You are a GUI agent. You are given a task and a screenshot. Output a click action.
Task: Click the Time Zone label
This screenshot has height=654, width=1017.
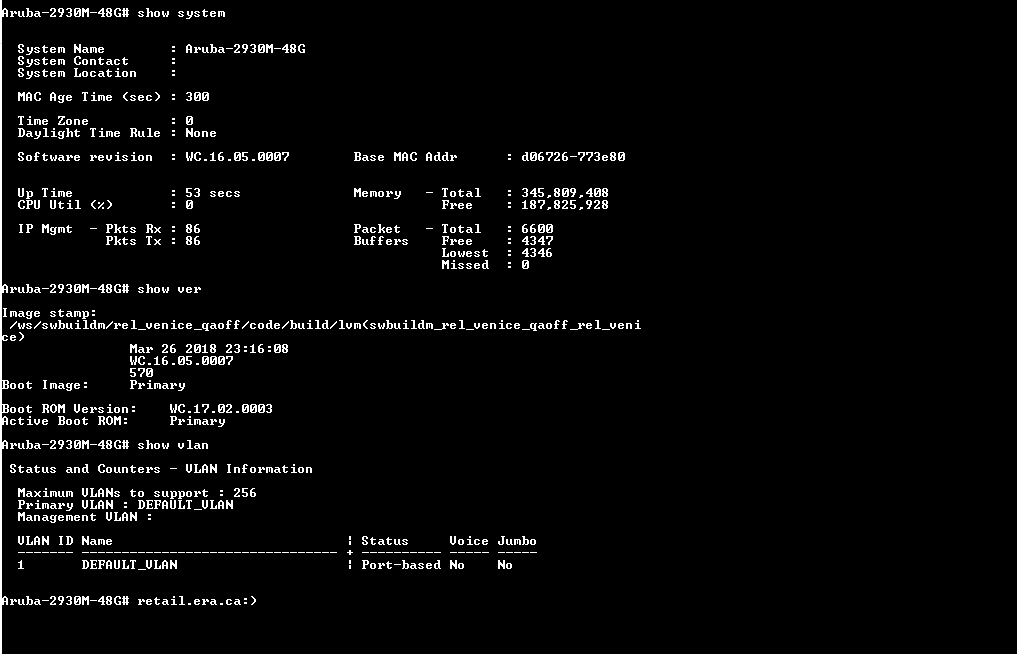pyautogui.click(x=53, y=121)
